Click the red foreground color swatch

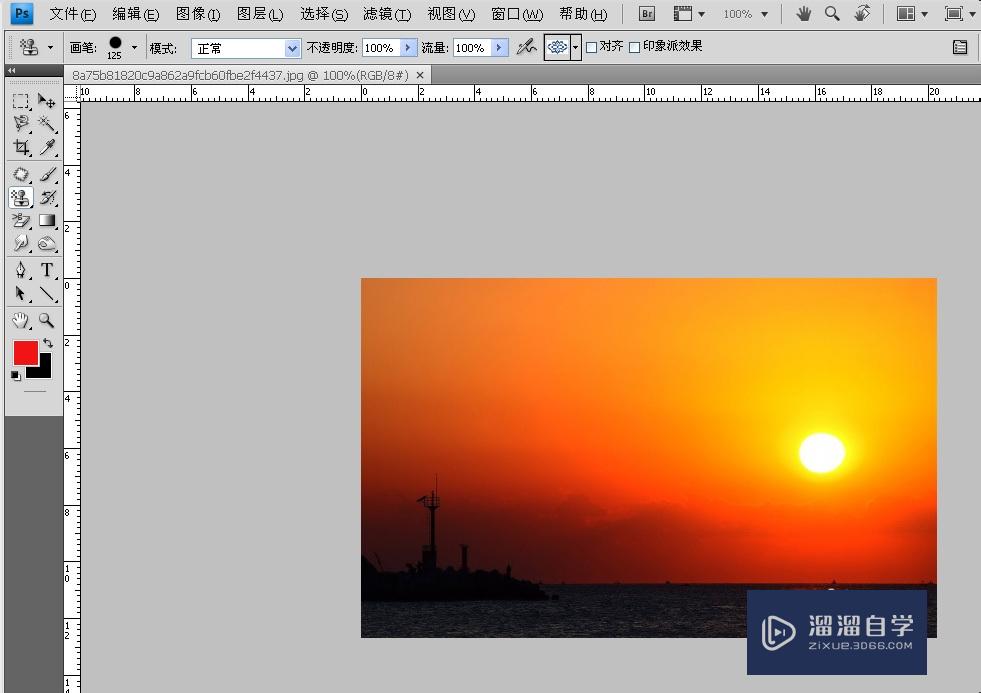24,353
